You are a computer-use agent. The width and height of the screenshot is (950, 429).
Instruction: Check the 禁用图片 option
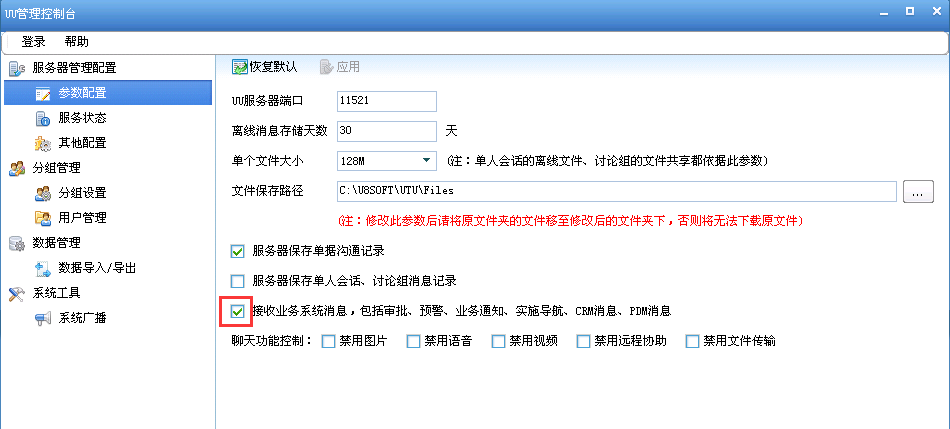[x=328, y=342]
